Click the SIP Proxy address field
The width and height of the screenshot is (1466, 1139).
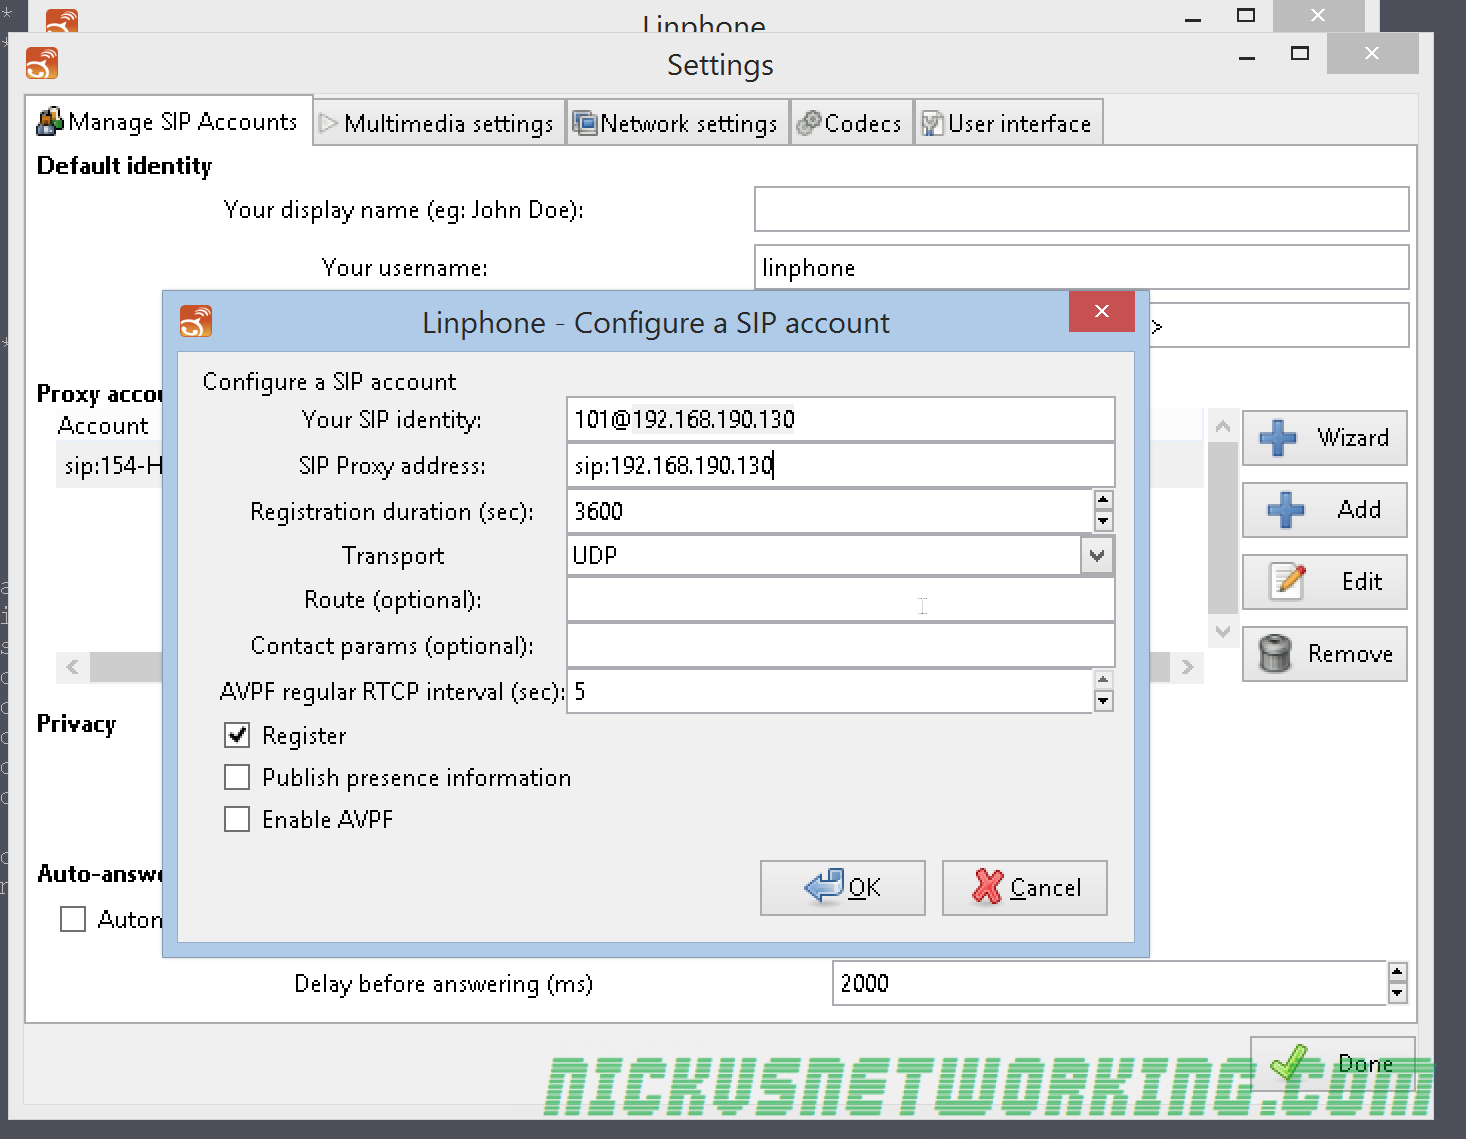(x=840, y=465)
